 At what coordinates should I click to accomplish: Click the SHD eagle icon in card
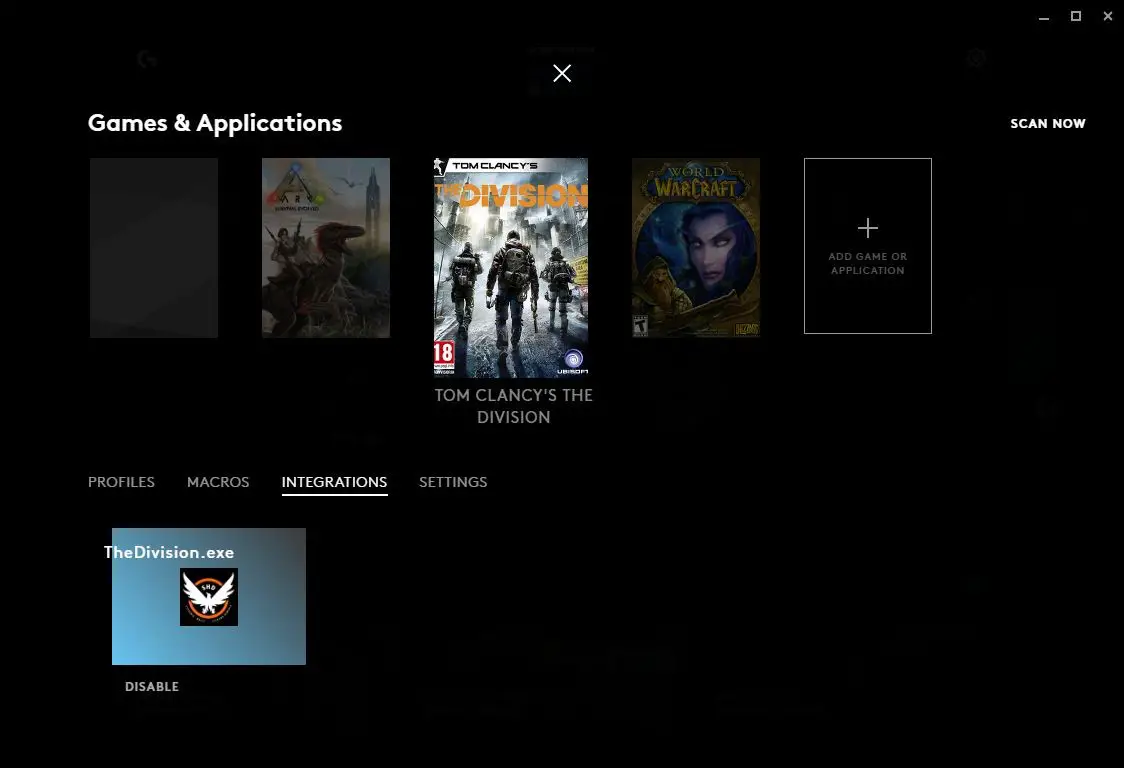(209, 597)
